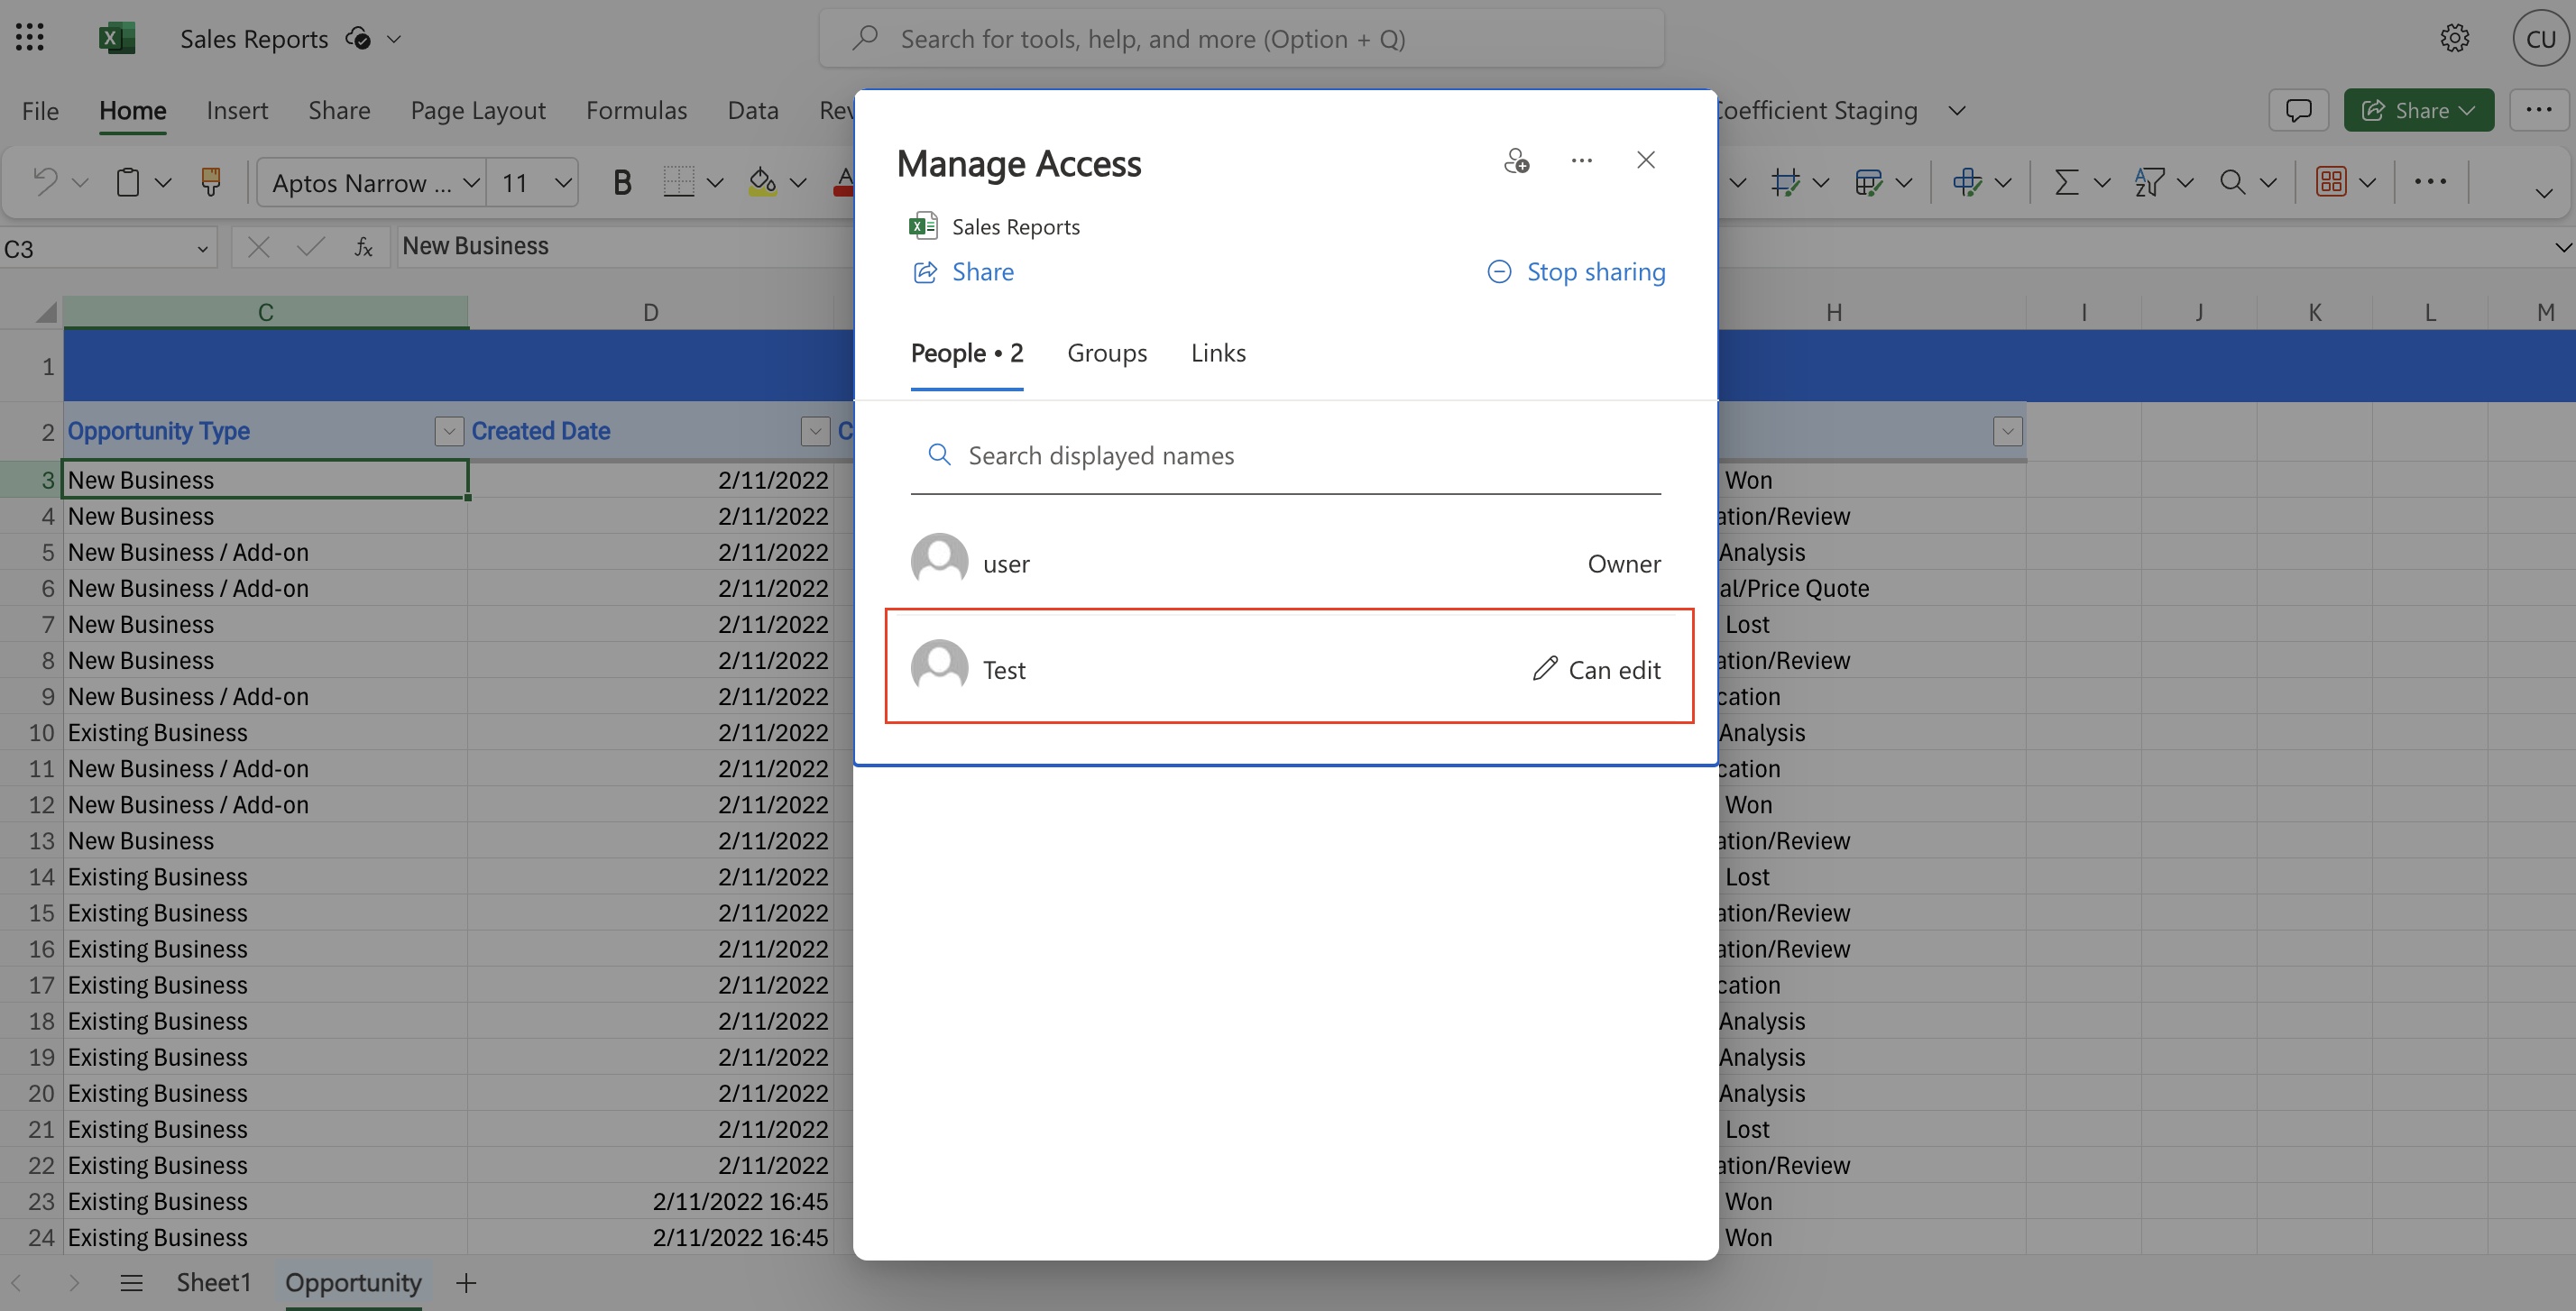Viewport: 2576px width, 1311px height.
Task: Click the insert function fx icon
Action: tap(364, 247)
